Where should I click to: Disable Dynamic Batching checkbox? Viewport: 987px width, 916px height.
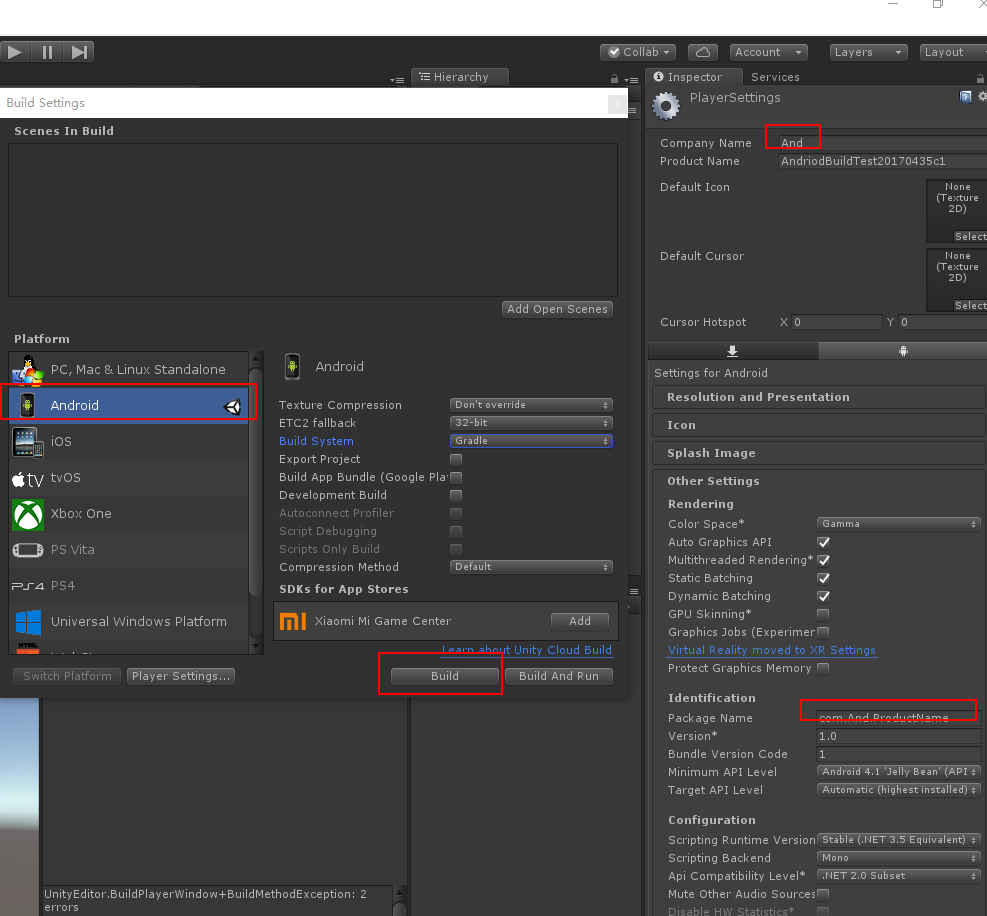point(823,596)
